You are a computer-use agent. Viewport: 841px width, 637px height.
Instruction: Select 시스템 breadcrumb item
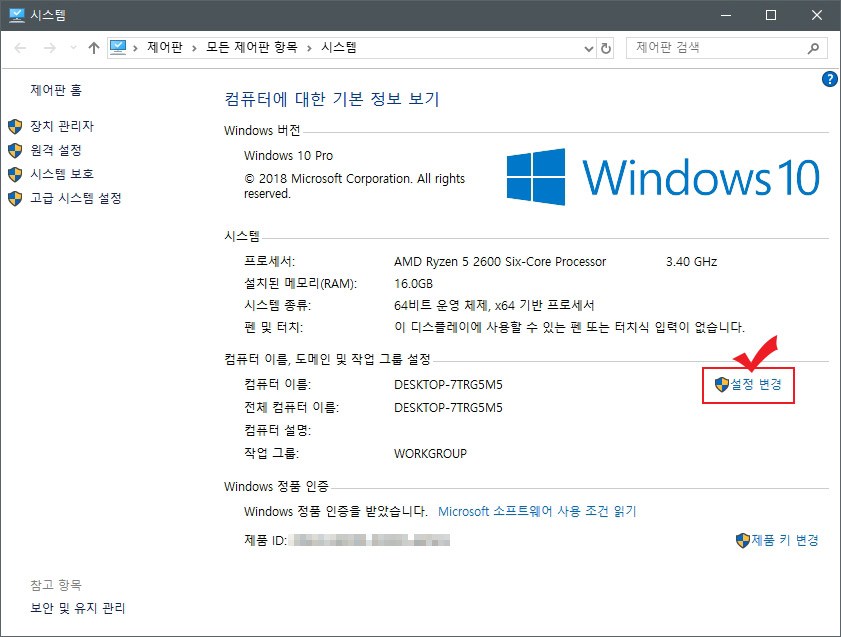coord(338,48)
